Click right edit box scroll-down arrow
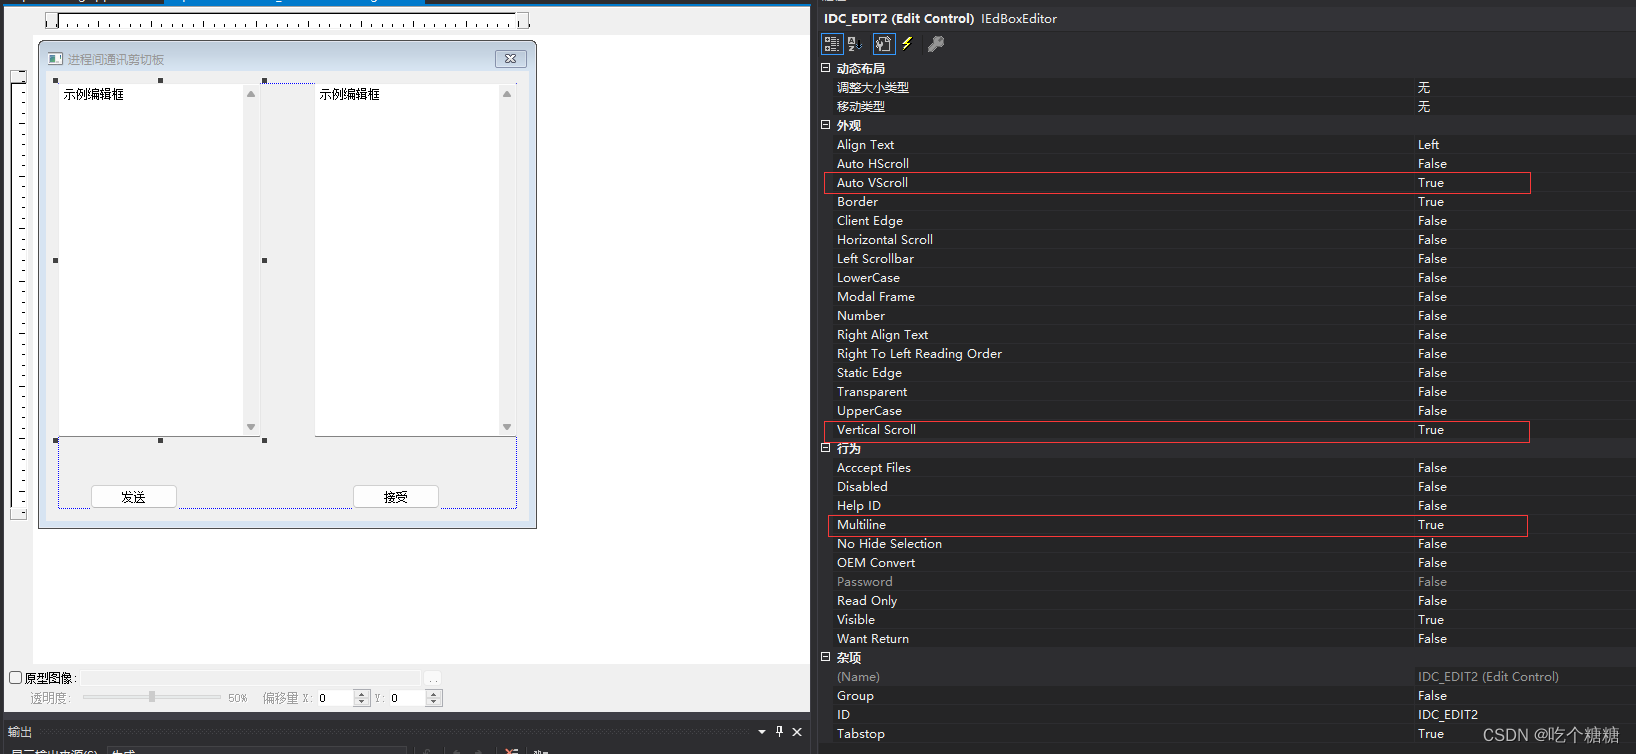Screen dimensions: 1636x754 (x=507, y=427)
